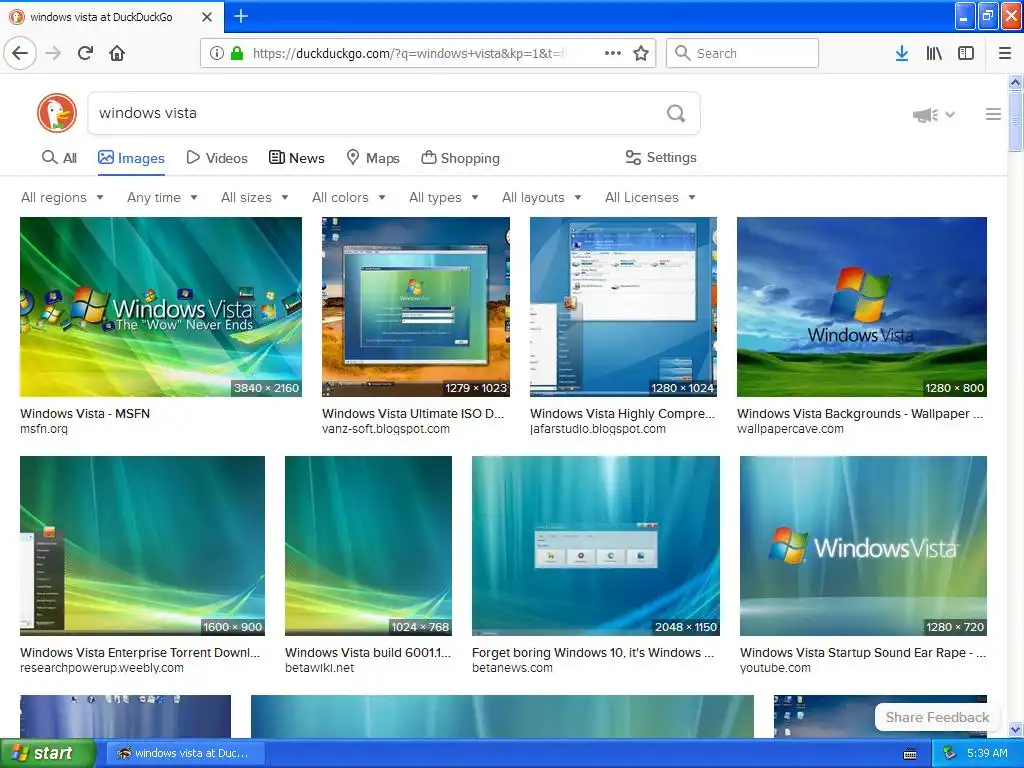Expand the All Licenses filter
This screenshot has height=768, width=1024.
650,197
